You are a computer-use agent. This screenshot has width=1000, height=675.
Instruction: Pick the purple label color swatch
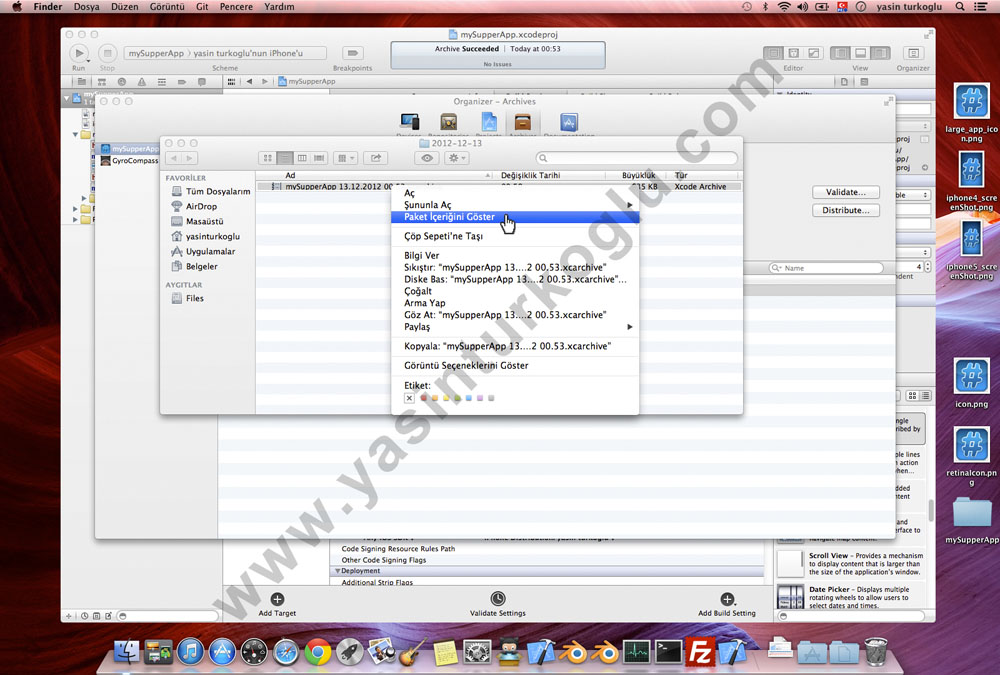[x=480, y=398]
